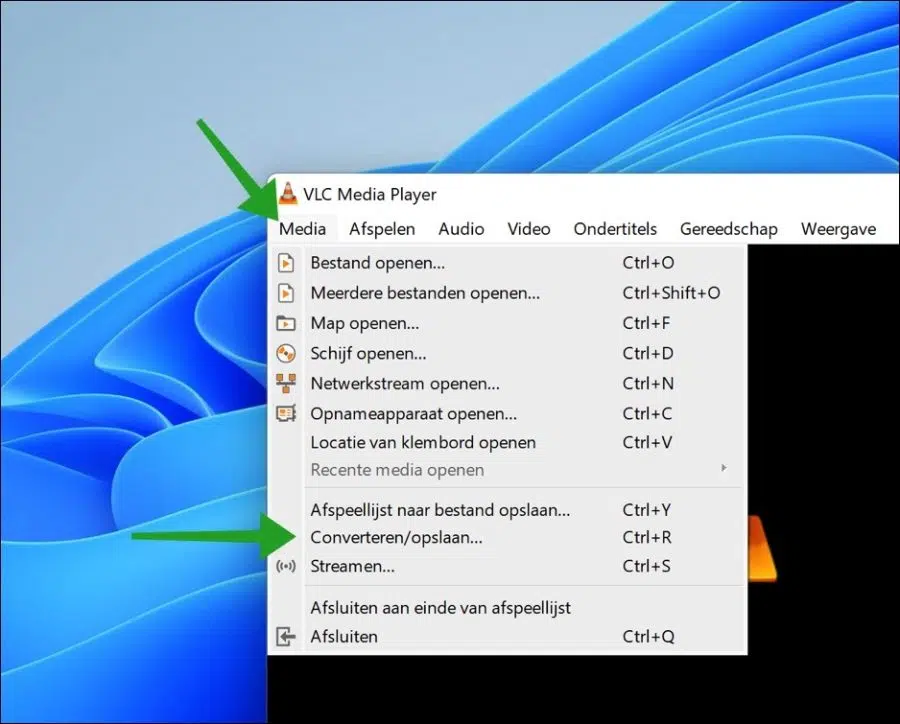Click the Ctrl+F shortcut text
This screenshot has height=724, width=900.
[x=646, y=323]
